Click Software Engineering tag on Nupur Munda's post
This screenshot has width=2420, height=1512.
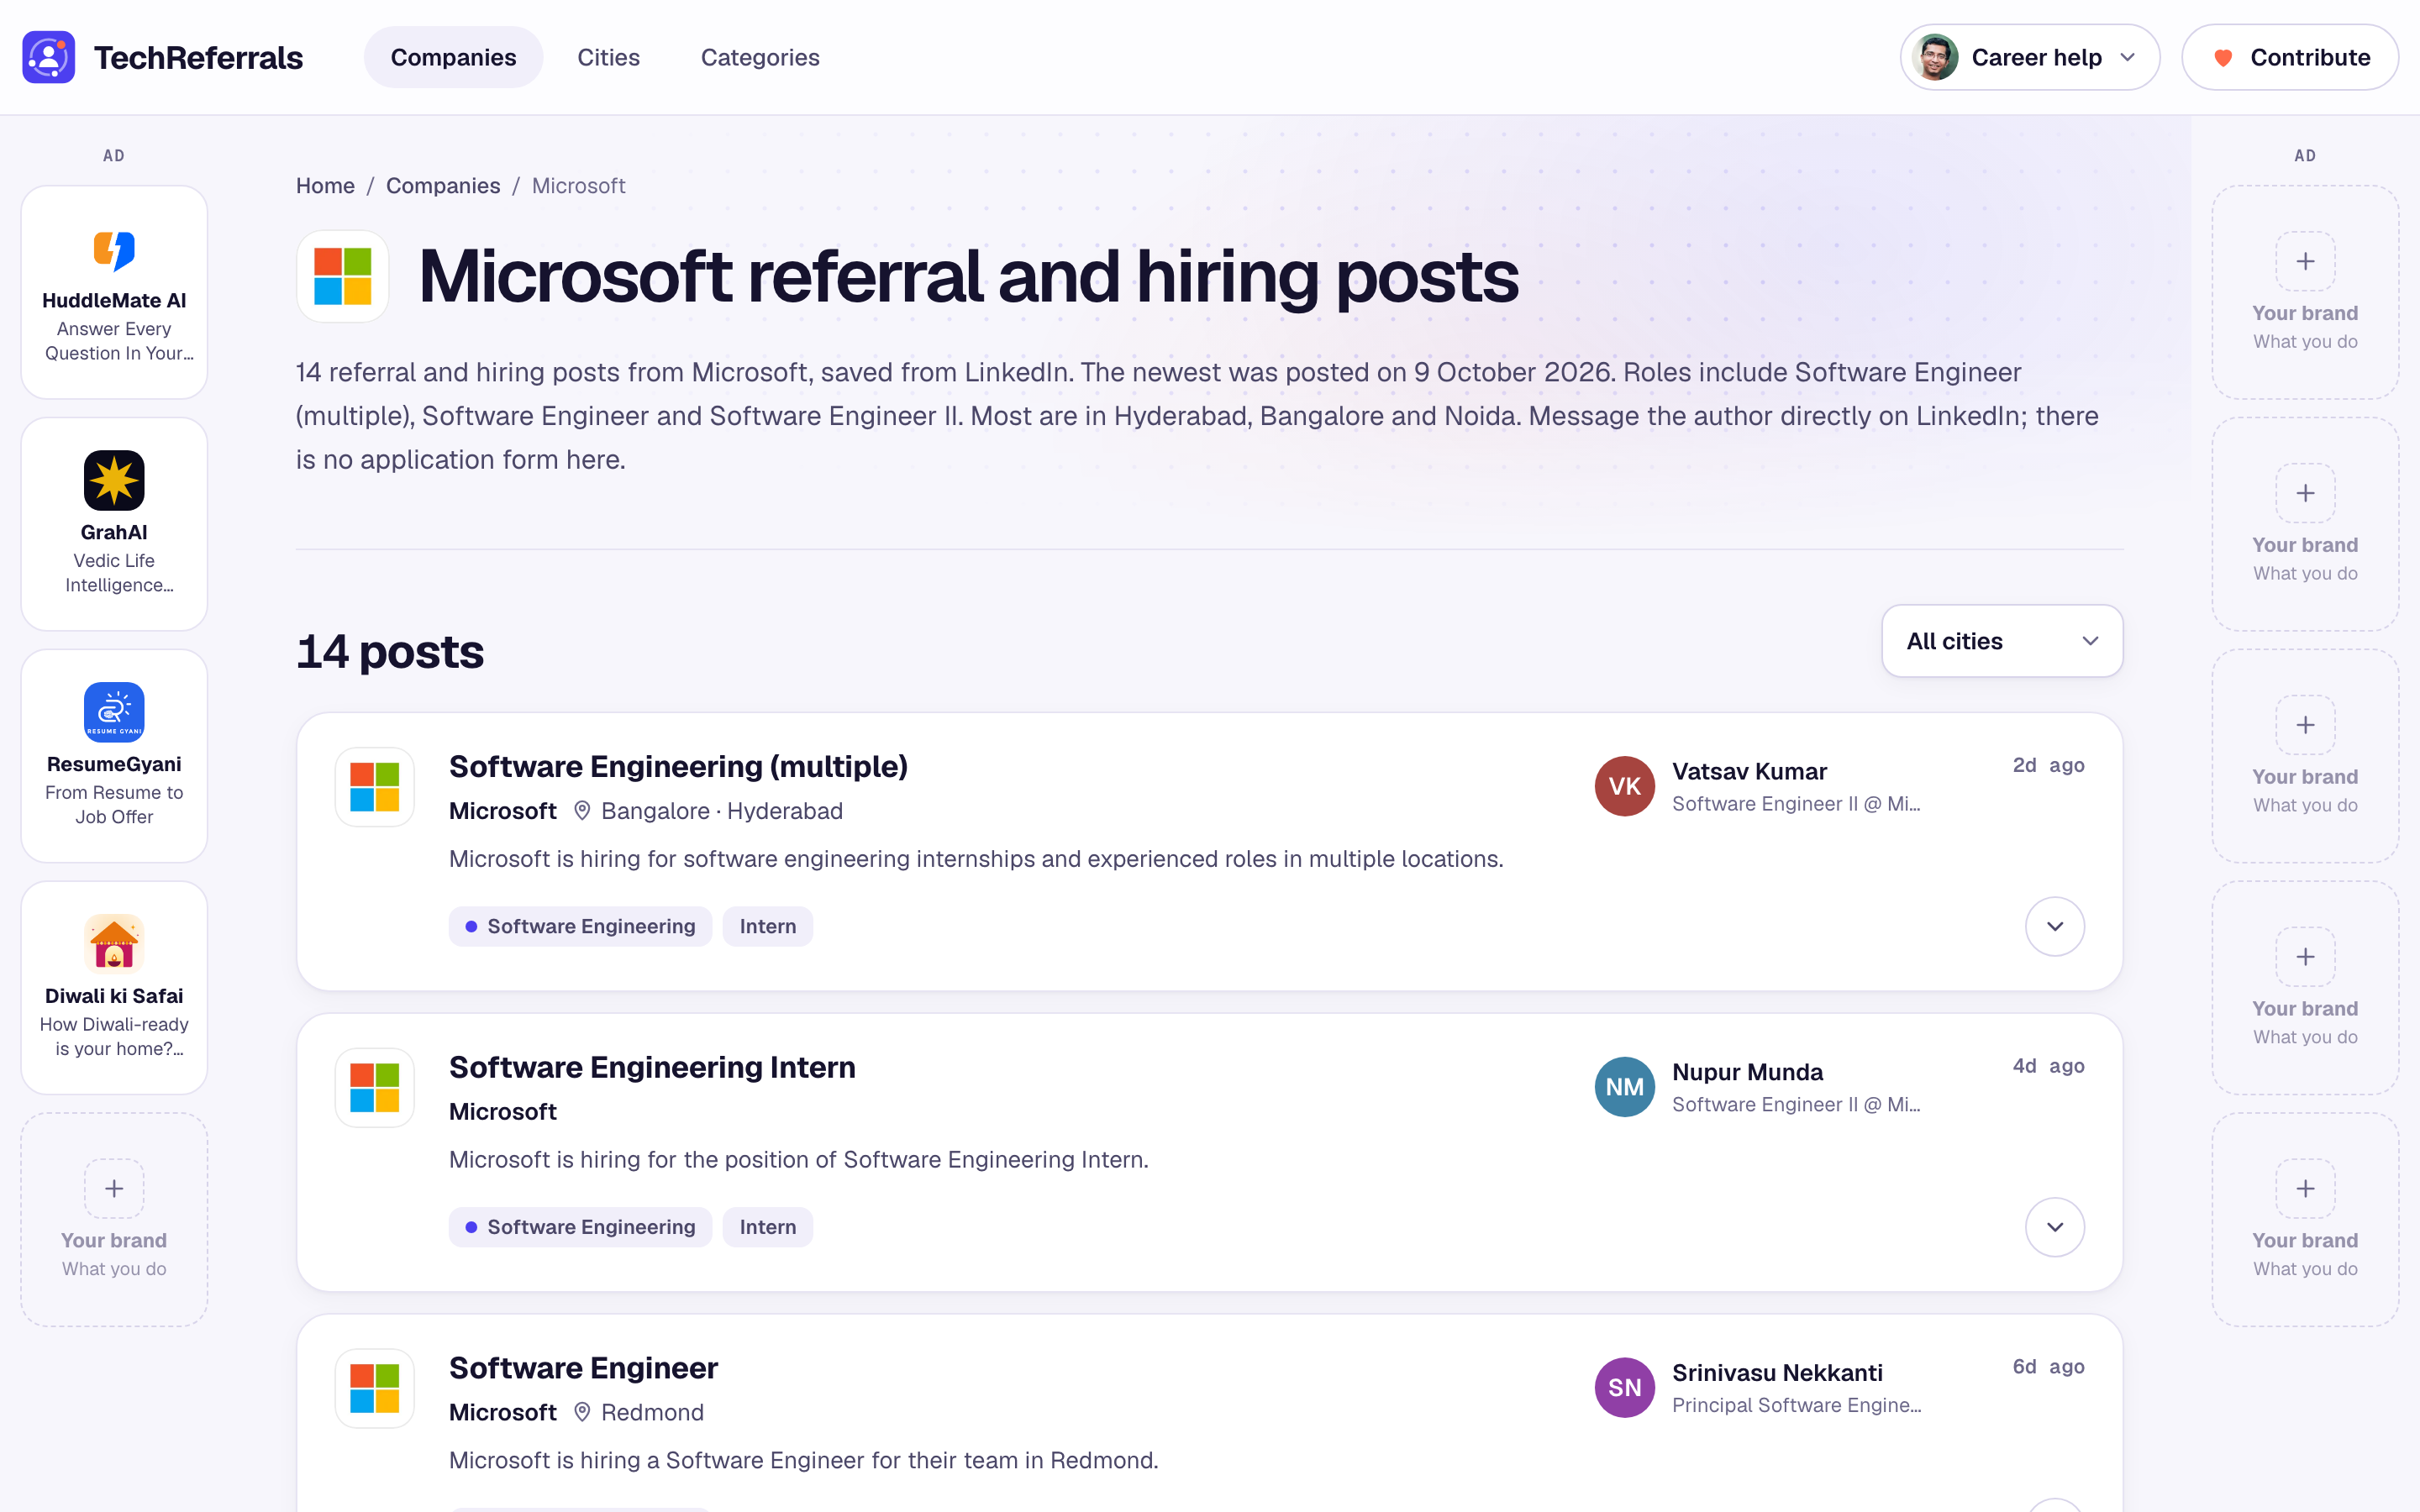(x=580, y=1227)
